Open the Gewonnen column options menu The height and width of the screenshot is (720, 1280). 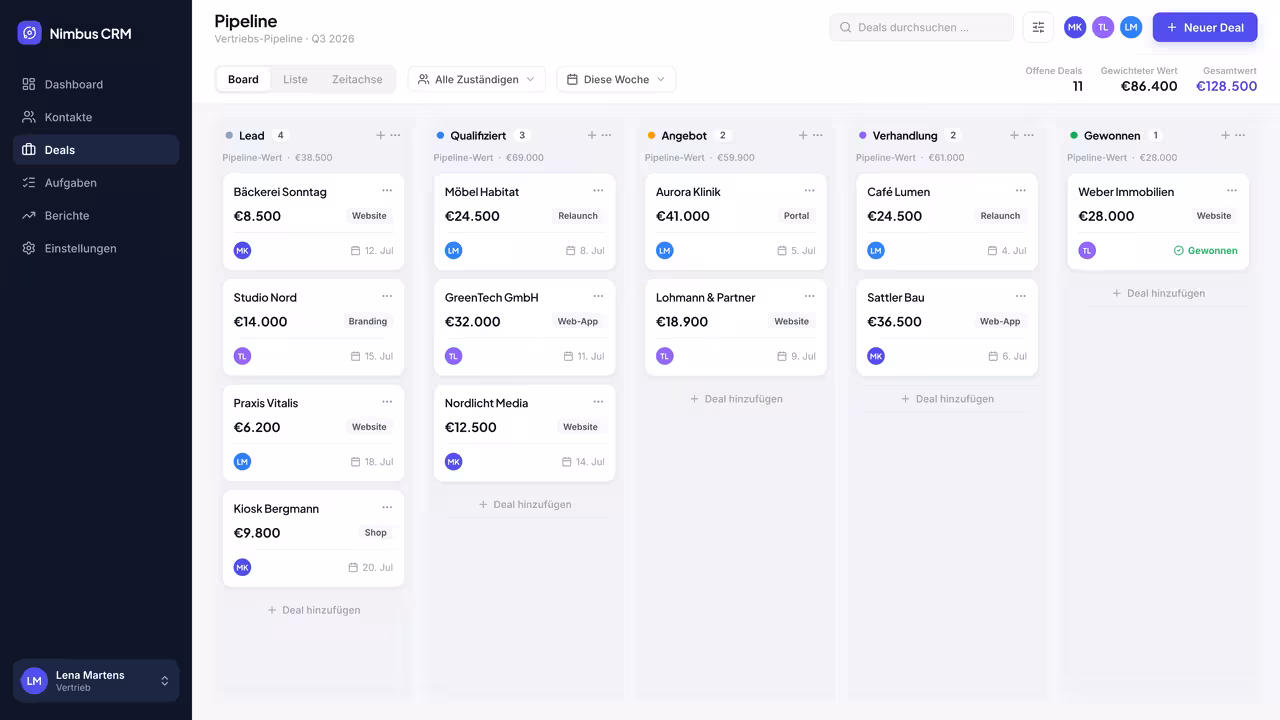(x=1240, y=135)
